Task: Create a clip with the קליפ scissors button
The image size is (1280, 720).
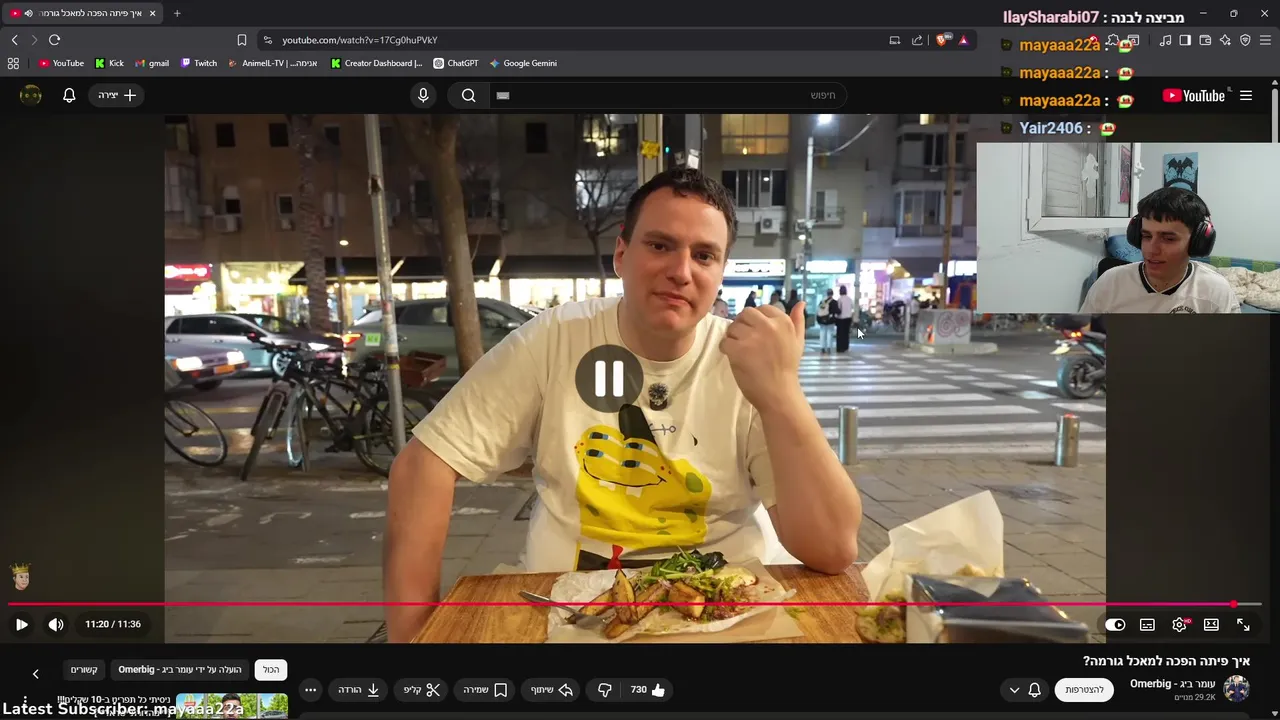Action: pos(421,689)
